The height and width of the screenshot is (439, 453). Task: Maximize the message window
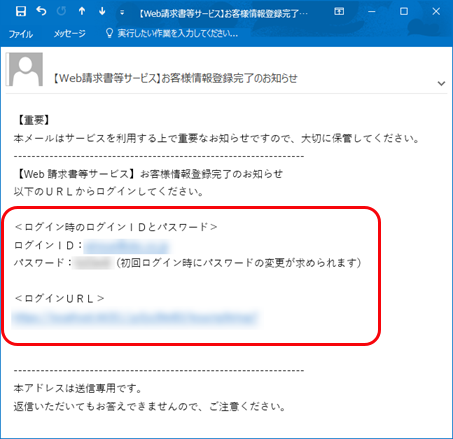(404, 12)
